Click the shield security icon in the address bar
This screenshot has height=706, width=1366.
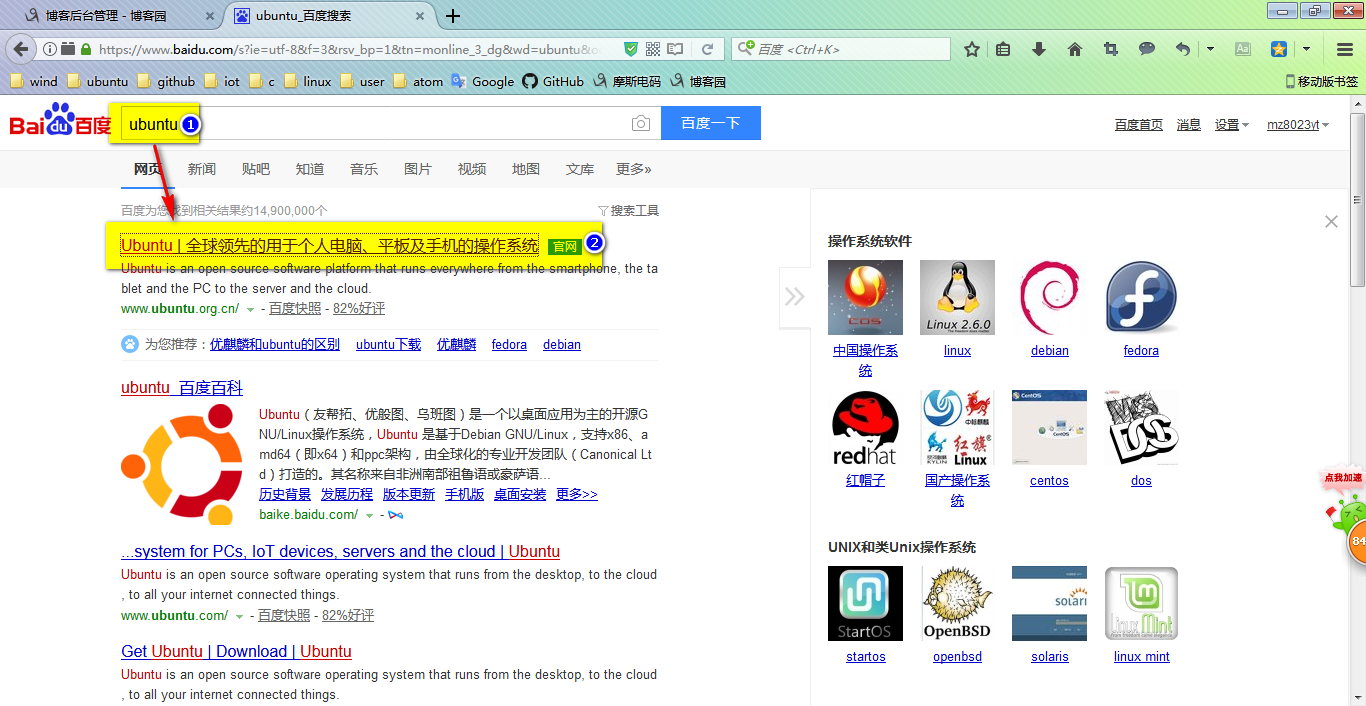[631, 49]
